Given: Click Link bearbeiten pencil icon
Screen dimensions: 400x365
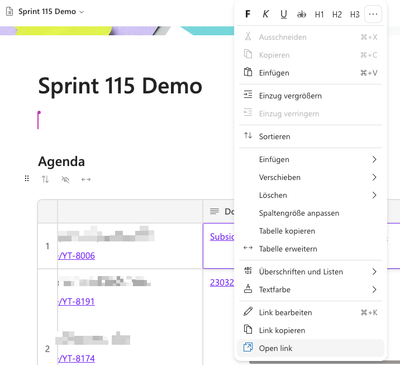Looking at the screenshot, I should (248, 311).
